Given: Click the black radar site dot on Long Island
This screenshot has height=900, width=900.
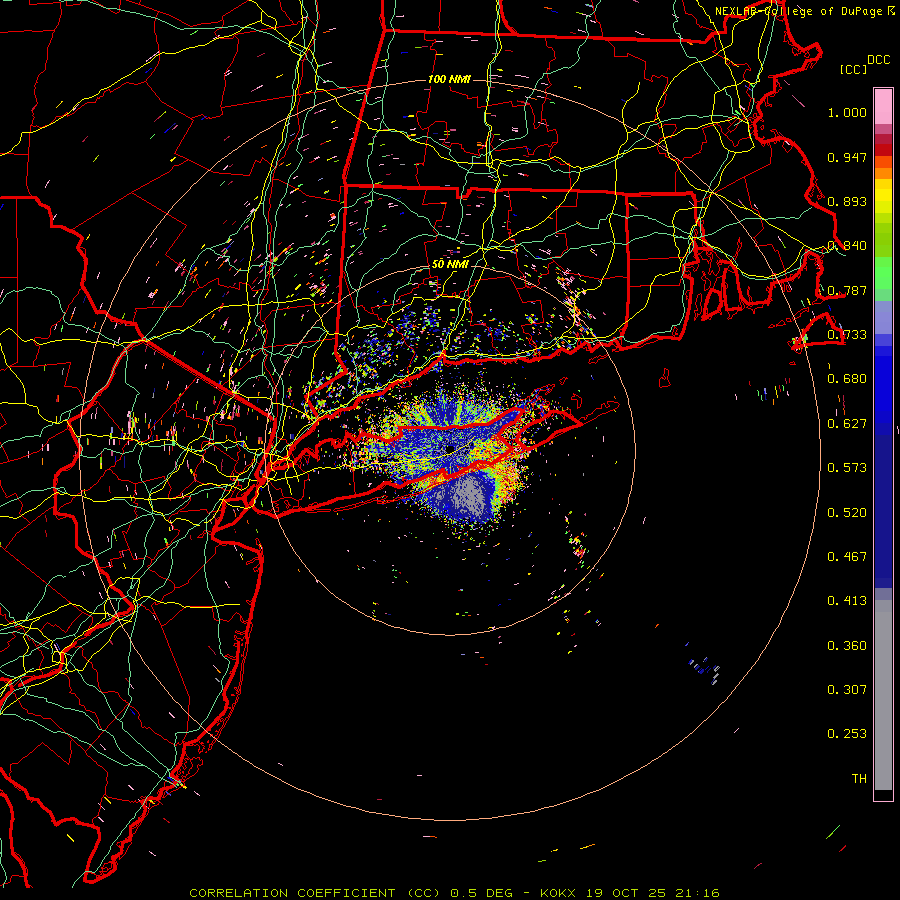Looking at the screenshot, I should coord(451,448).
